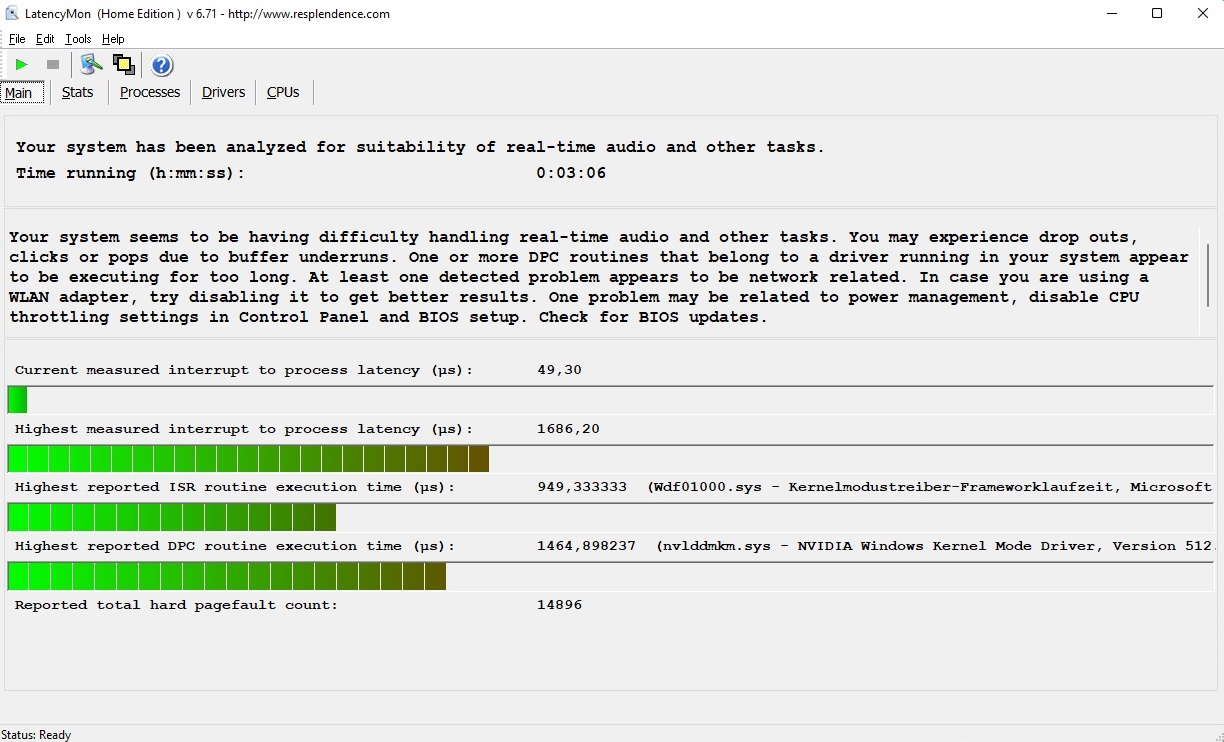This screenshot has width=1224, height=742.
Task: Click the LatencyMon title bar app icon
Action: click(x=12, y=14)
